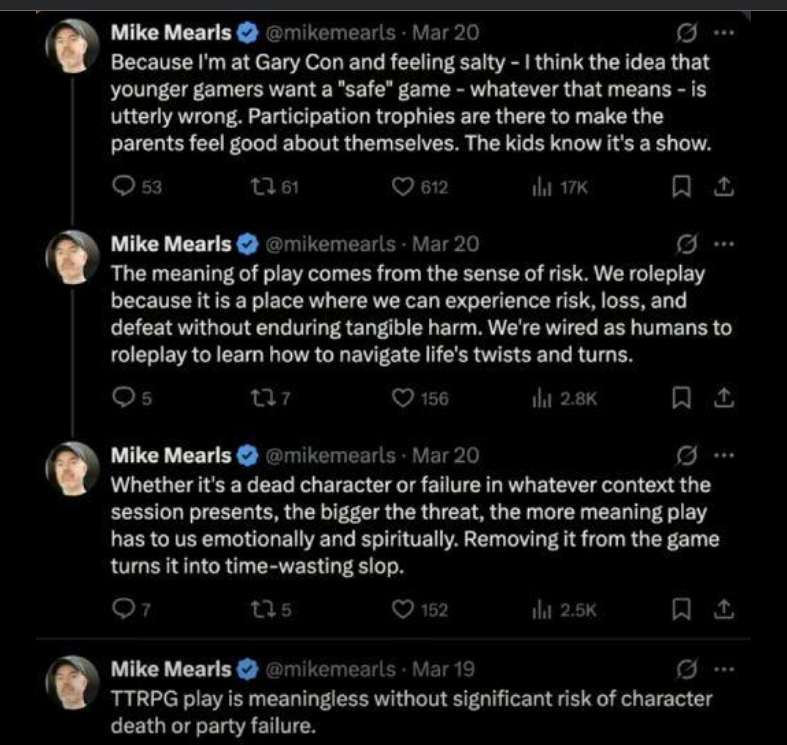Open @mikemearls handle on the first tweet
This screenshot has width=787, height=745.
(330, 33)
